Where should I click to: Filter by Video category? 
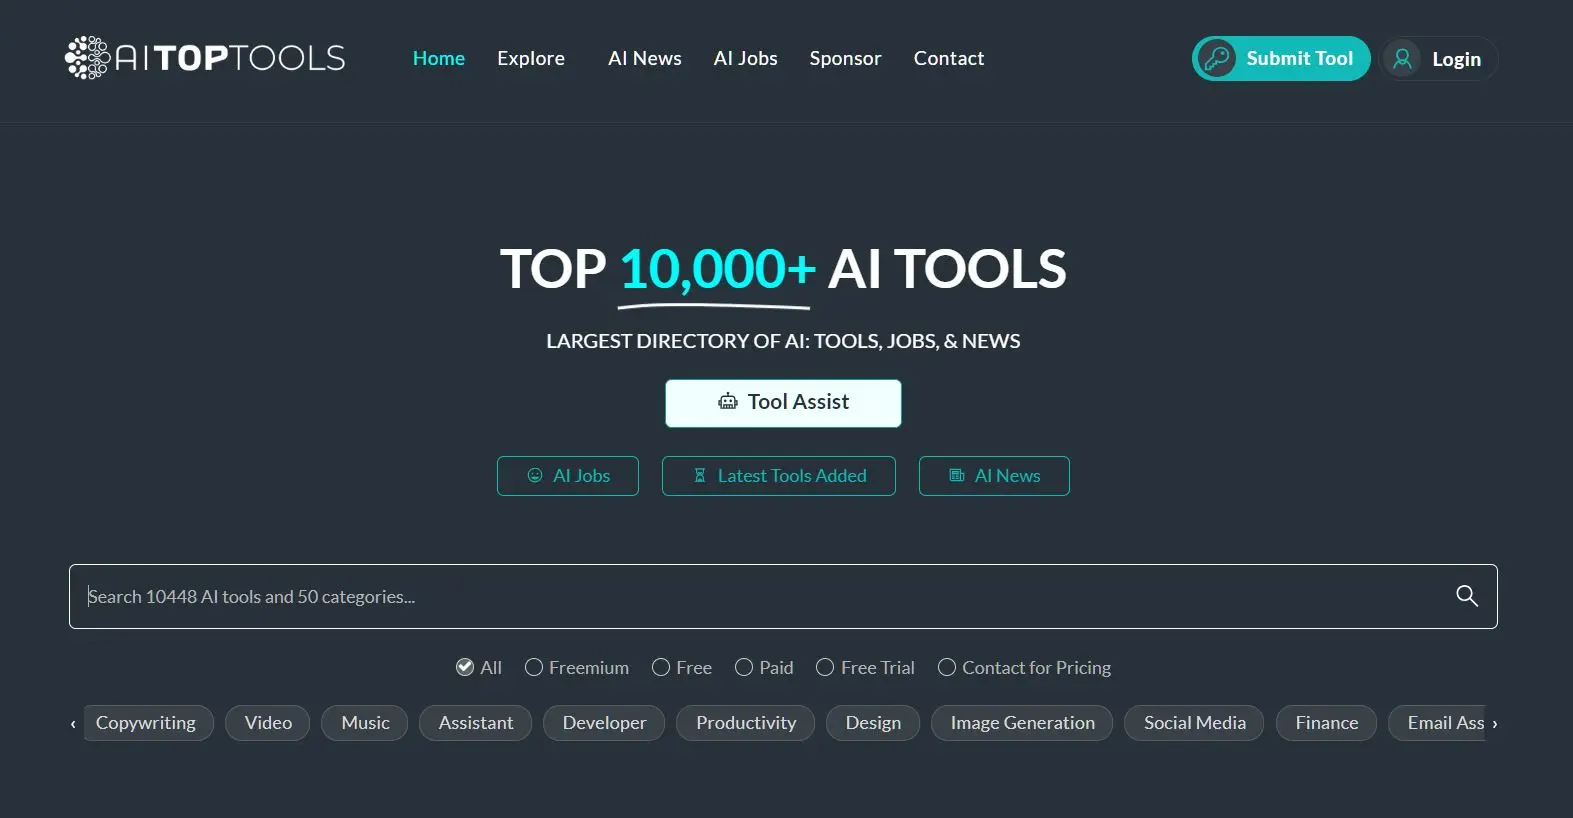[x=268, y=723]
